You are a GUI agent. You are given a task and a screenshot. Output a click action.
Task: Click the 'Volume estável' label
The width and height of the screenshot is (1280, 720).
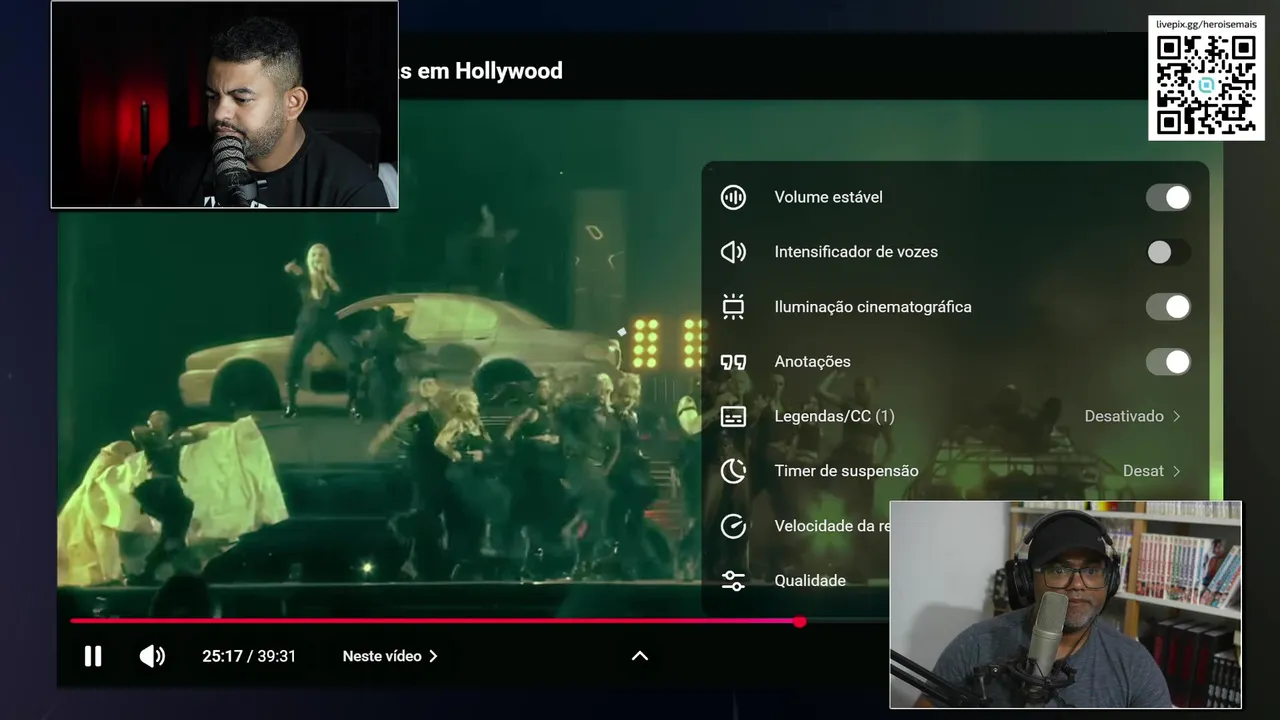(x=828, y=197)
